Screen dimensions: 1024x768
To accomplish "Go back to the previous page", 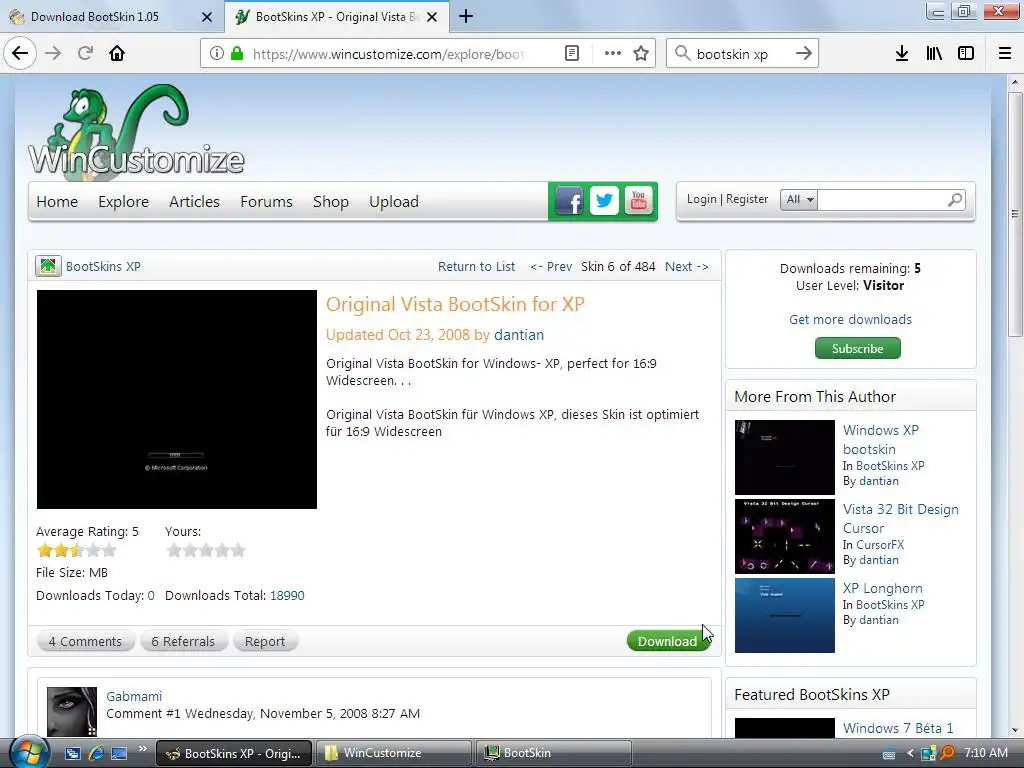I will [20, 53].
